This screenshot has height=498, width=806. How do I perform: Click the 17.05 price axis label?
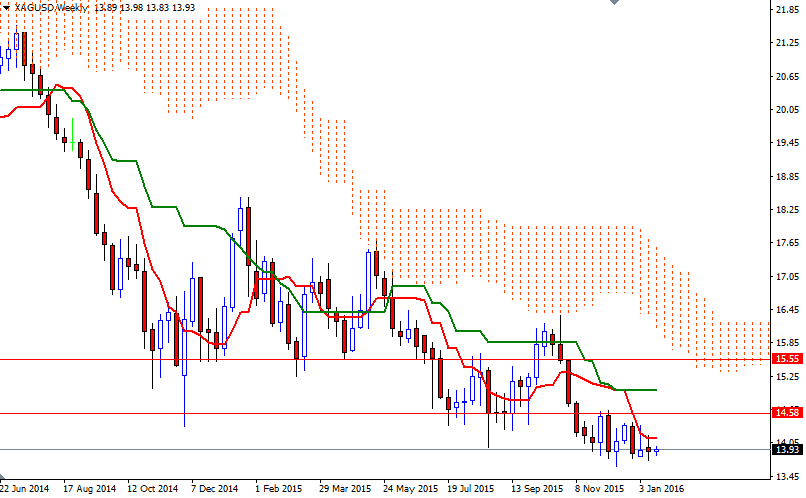pos(787,276)
